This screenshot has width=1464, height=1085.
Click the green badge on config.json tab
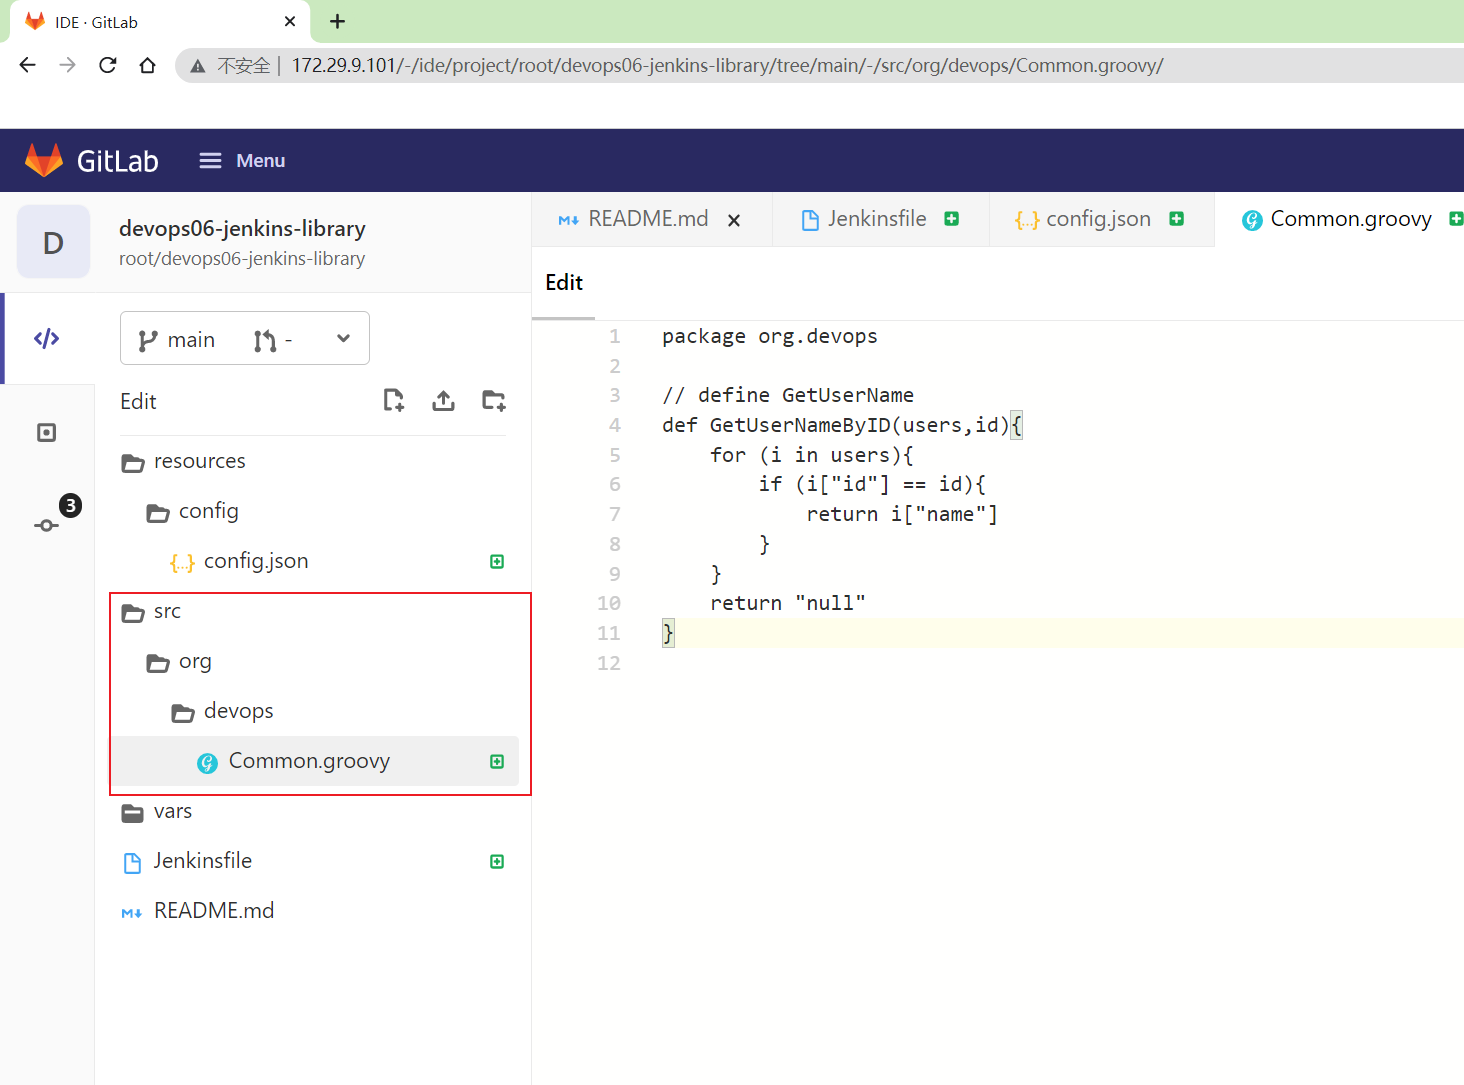1177,219
